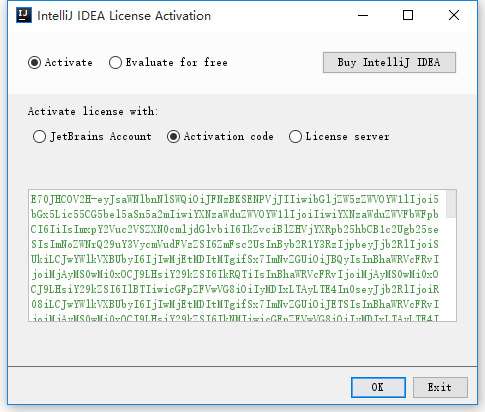Viewport: 485px width, 412px height.
Task: Click the code line beginning with bGx5Lic
Action: tap(235, 214)
